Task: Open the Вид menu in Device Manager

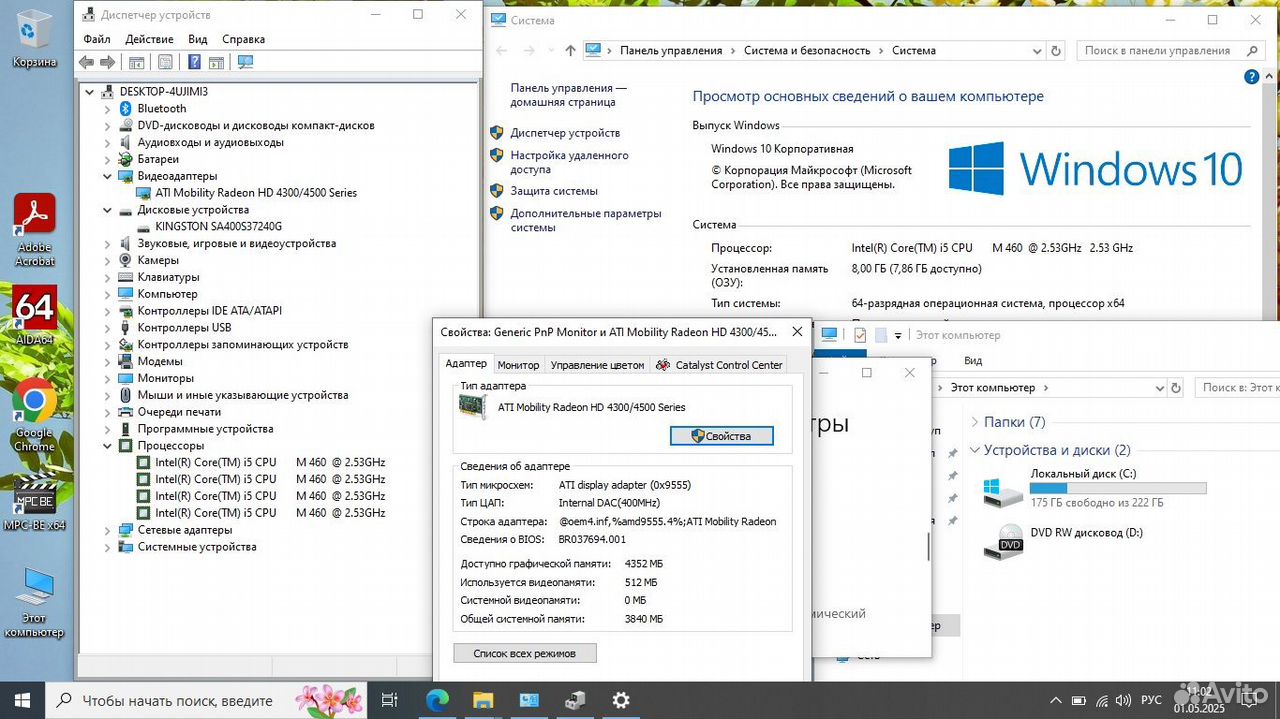Action: pyautogui.click(x=198, y=39)
